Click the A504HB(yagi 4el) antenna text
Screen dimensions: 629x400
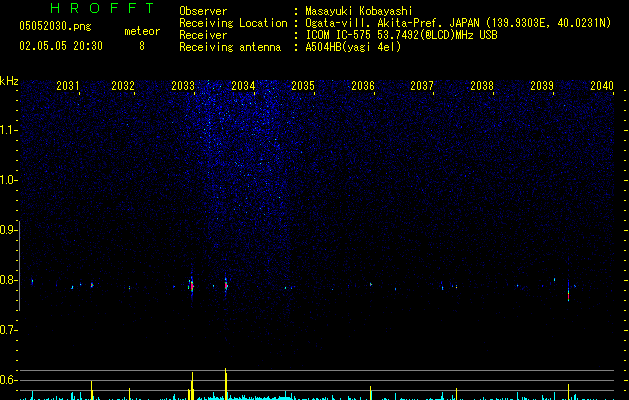(353, 47)
